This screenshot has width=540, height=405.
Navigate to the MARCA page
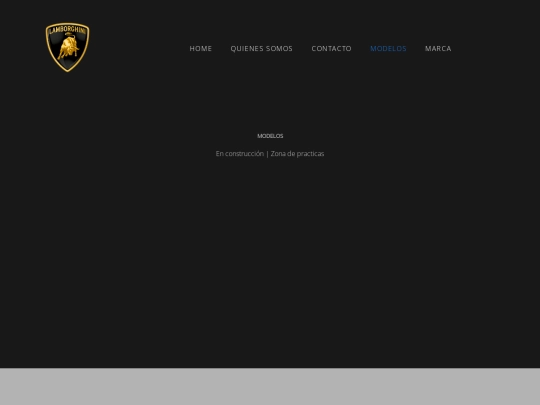(x=438, y=49)
